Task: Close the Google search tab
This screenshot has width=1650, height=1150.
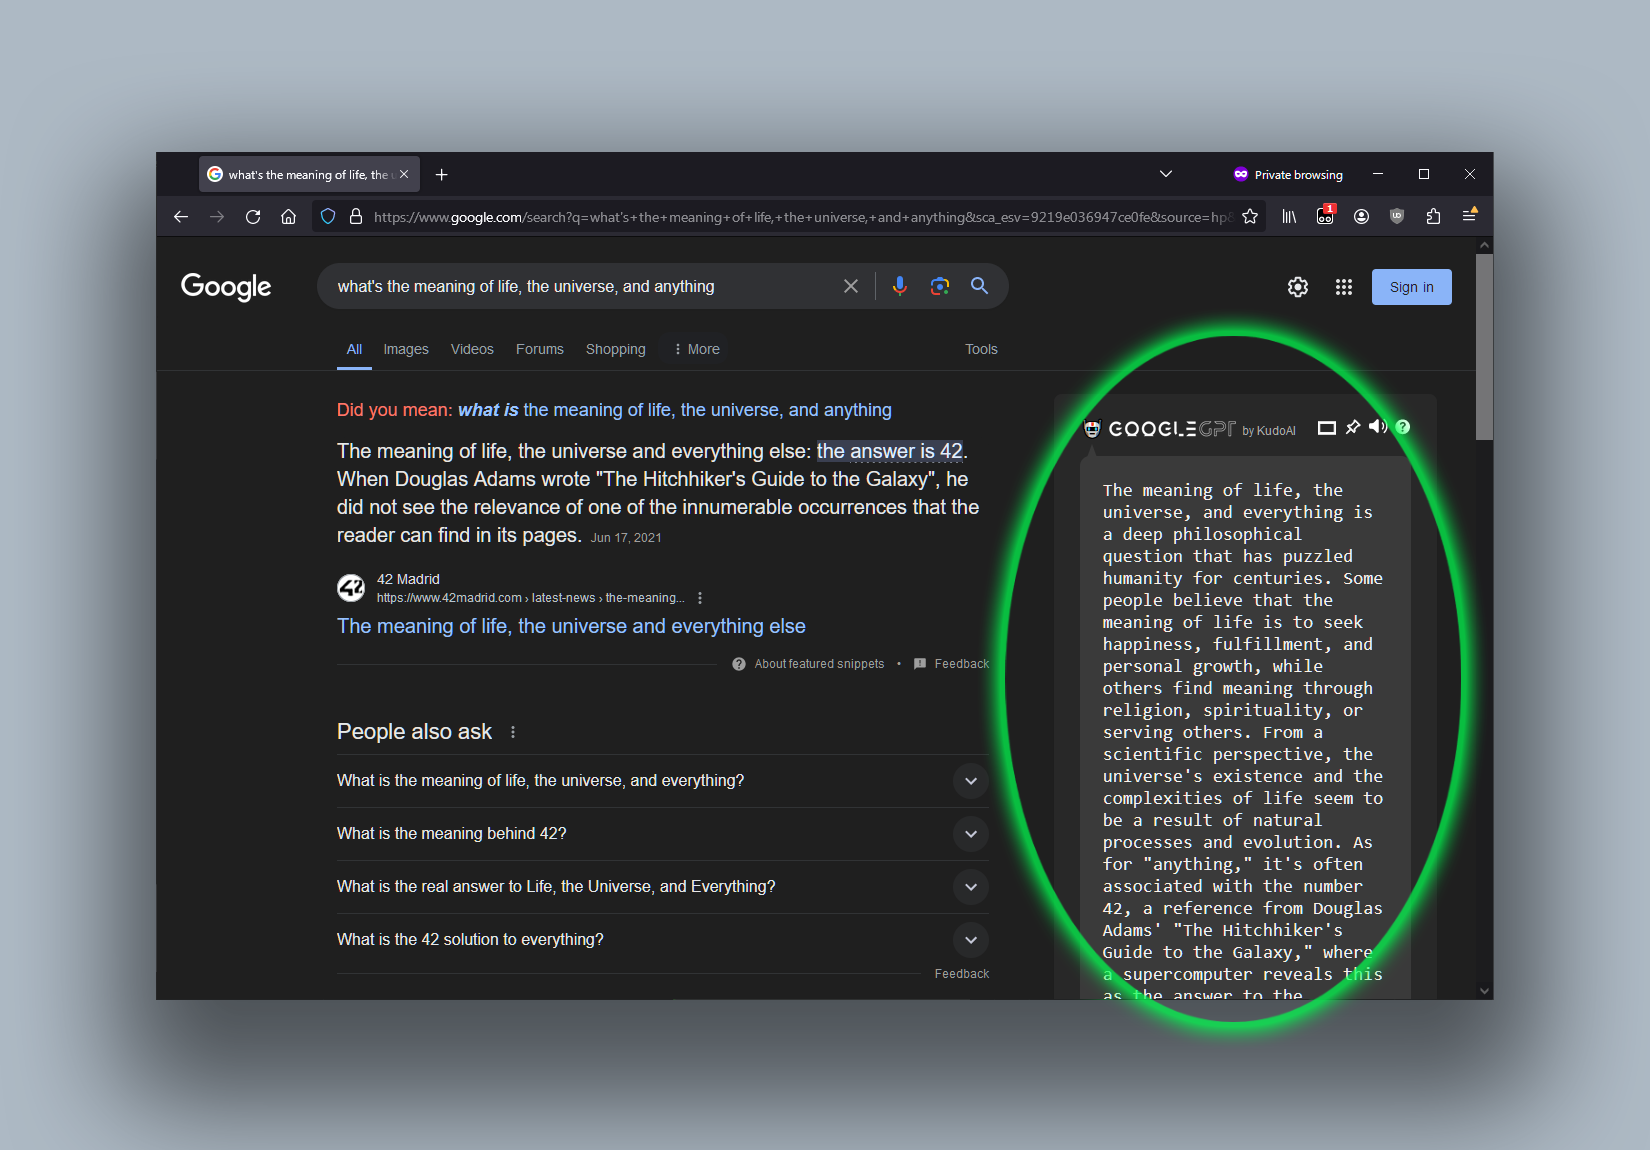Action: click(x=404, y=174)
